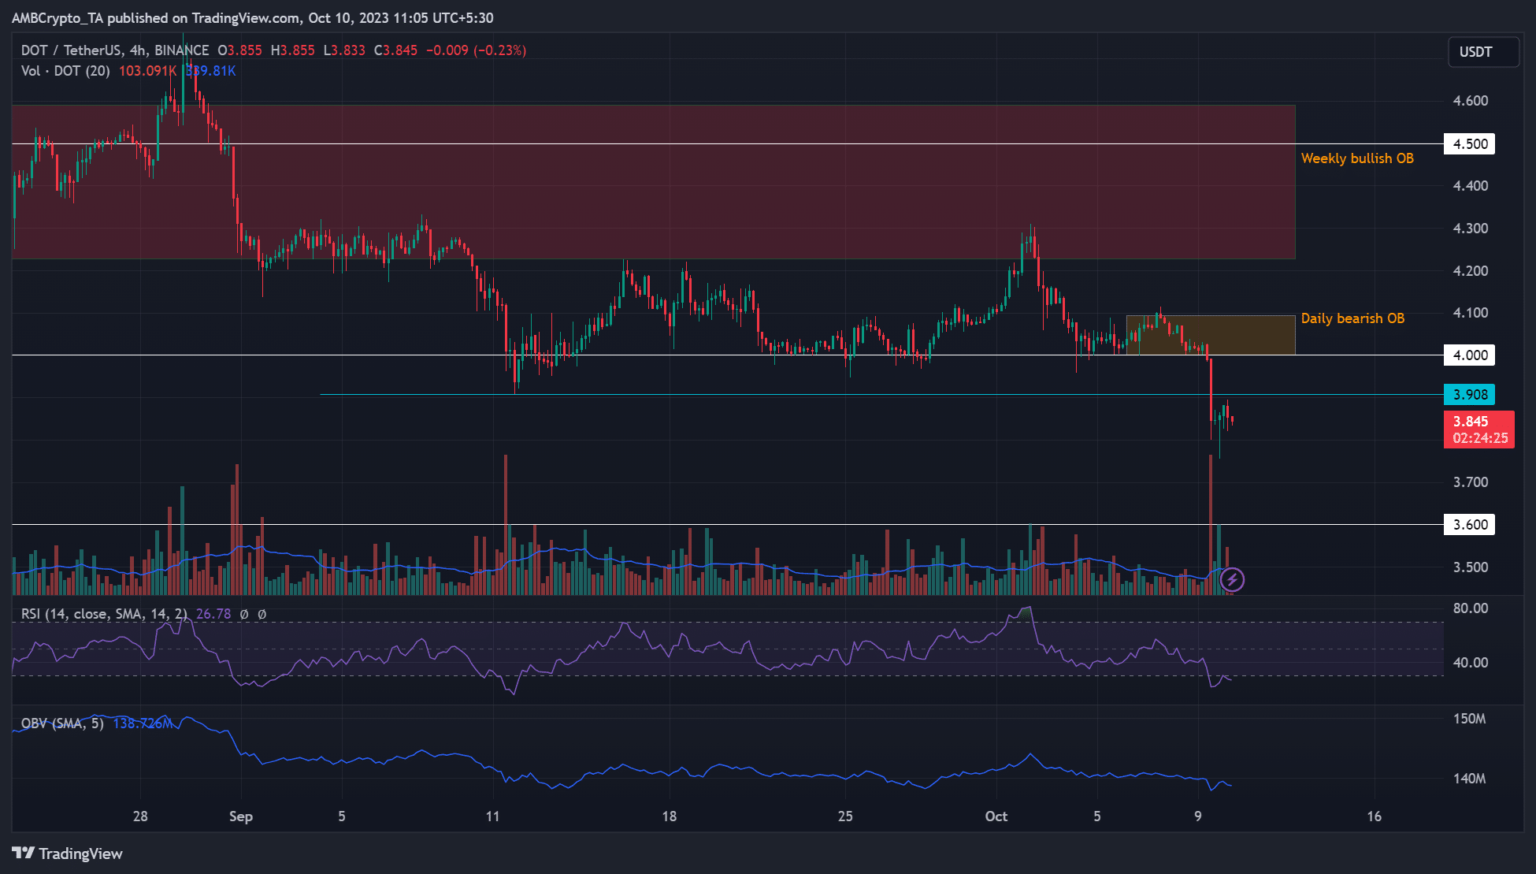Click the 80.00 RSI scale value
This screenshot has width=1536, height=874.
(1470, 608)
